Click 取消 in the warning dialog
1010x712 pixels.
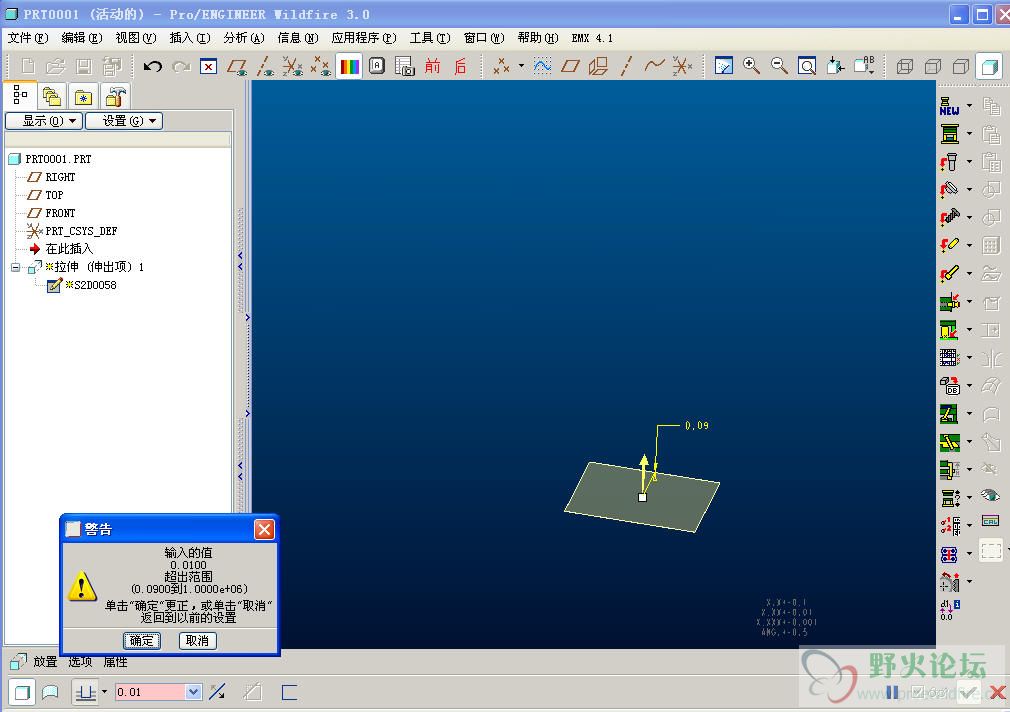point(197,640)
